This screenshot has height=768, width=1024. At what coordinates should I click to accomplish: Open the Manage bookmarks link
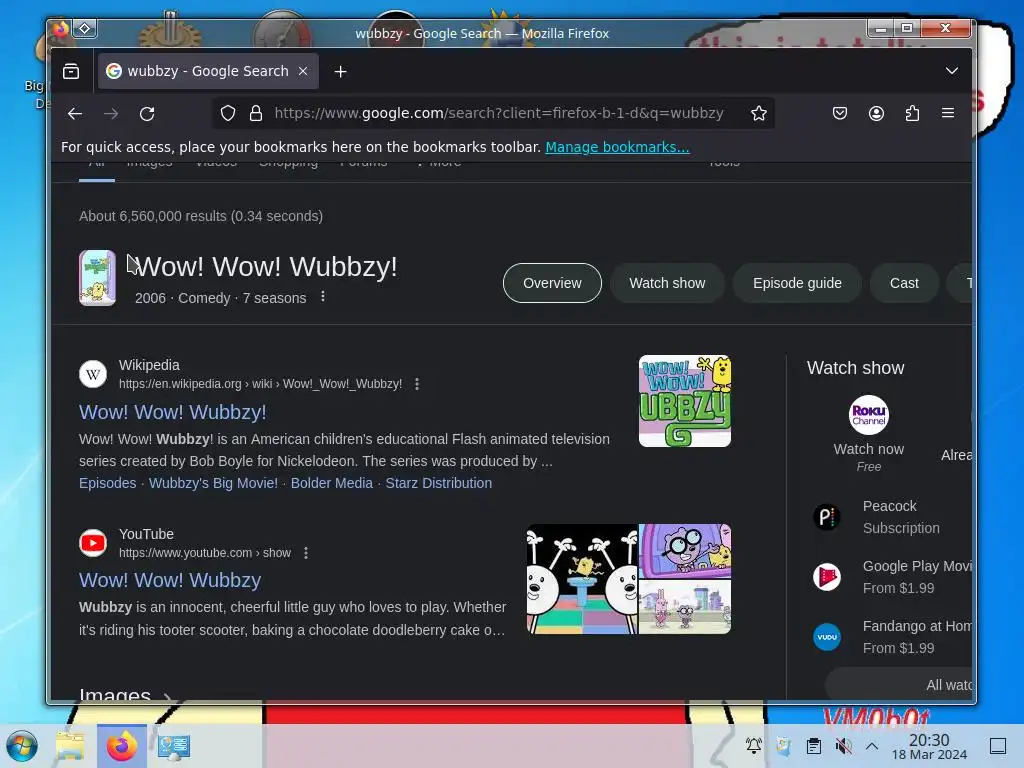coord(617,148)
